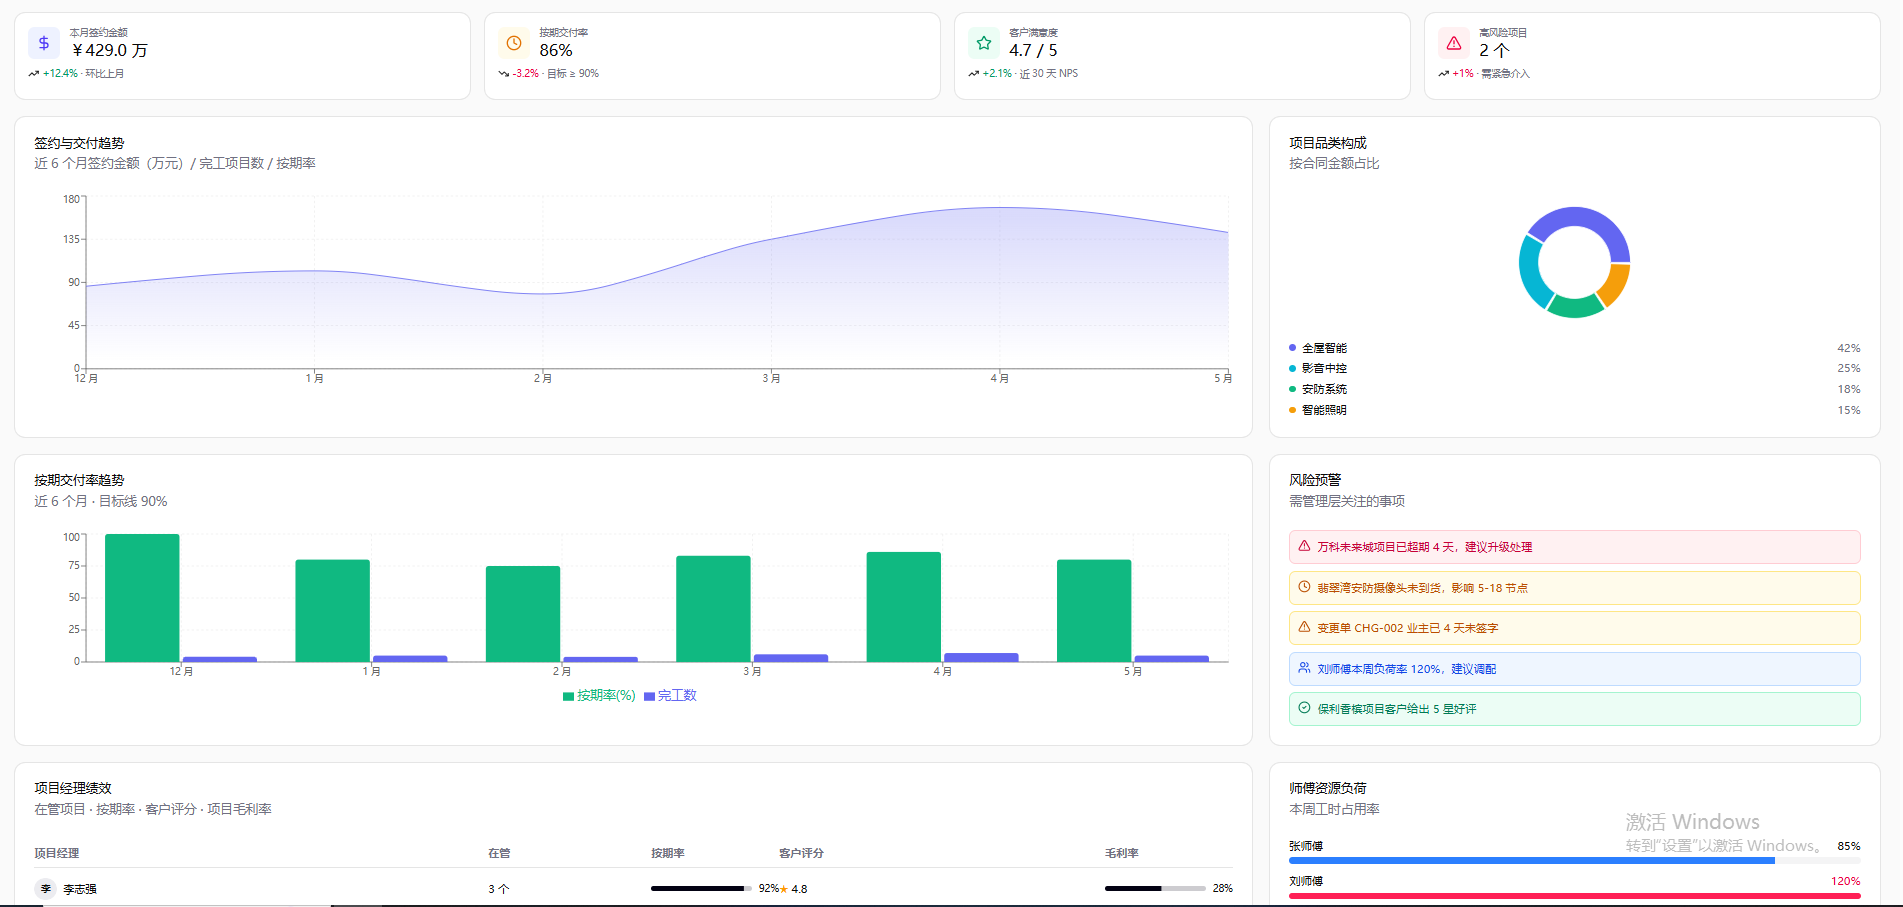Open the 变更单 CHG-002 业主未签字 alert
1903x907 pixels.
pyautogui.click(x=1574, y=628)
